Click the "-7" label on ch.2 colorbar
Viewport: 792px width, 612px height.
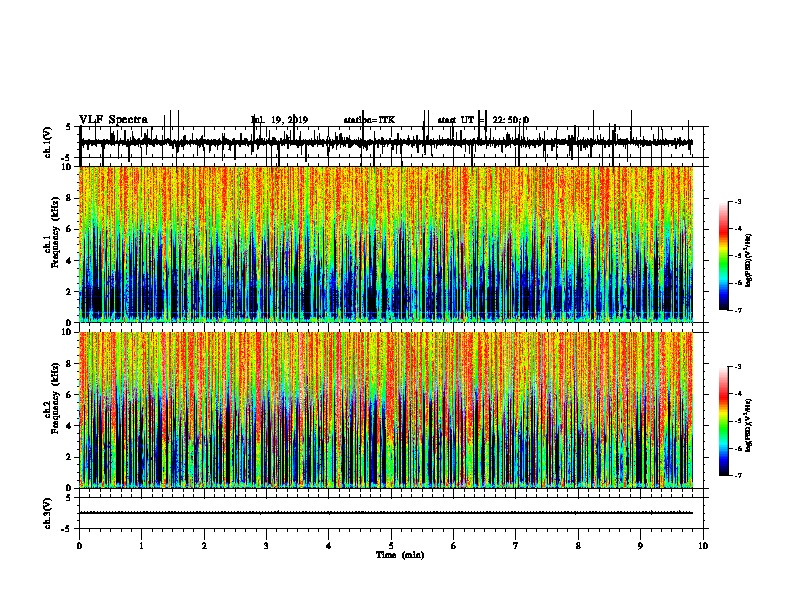tap(738, 476)
